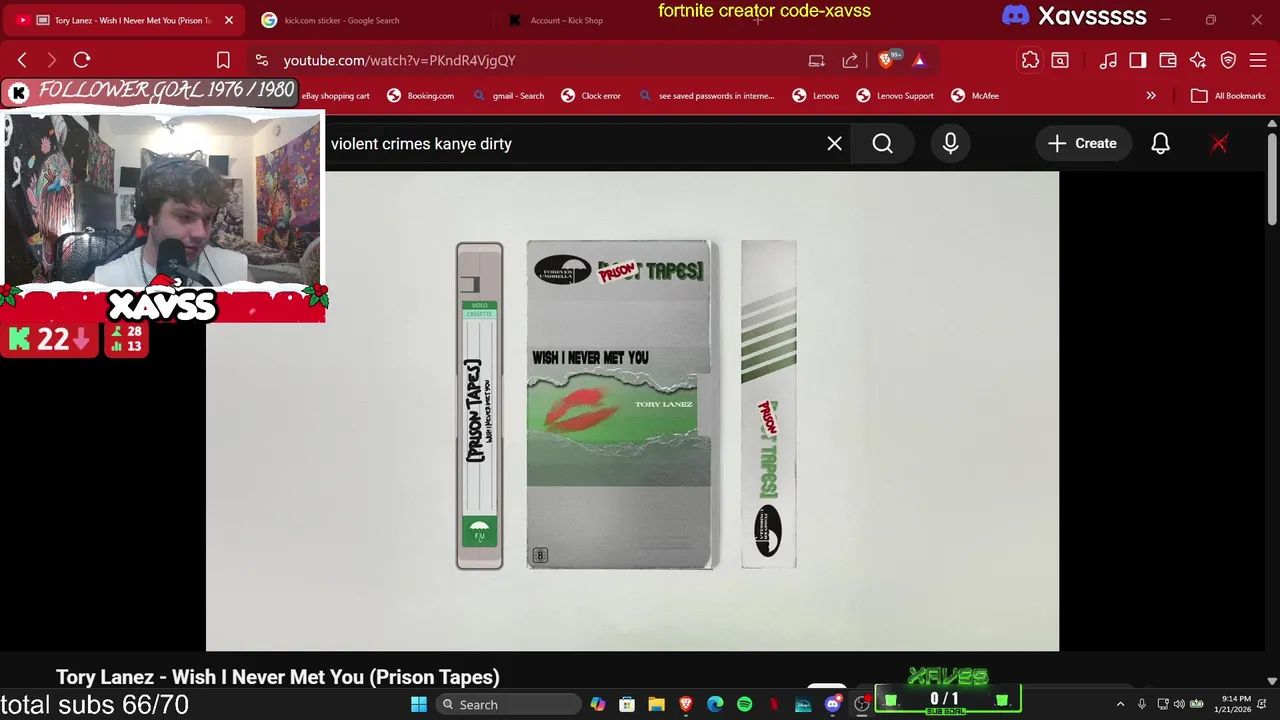Screen dimensions: 1280x720
Task: Open Brave browser taskbar icon
Action: (685, 704)
